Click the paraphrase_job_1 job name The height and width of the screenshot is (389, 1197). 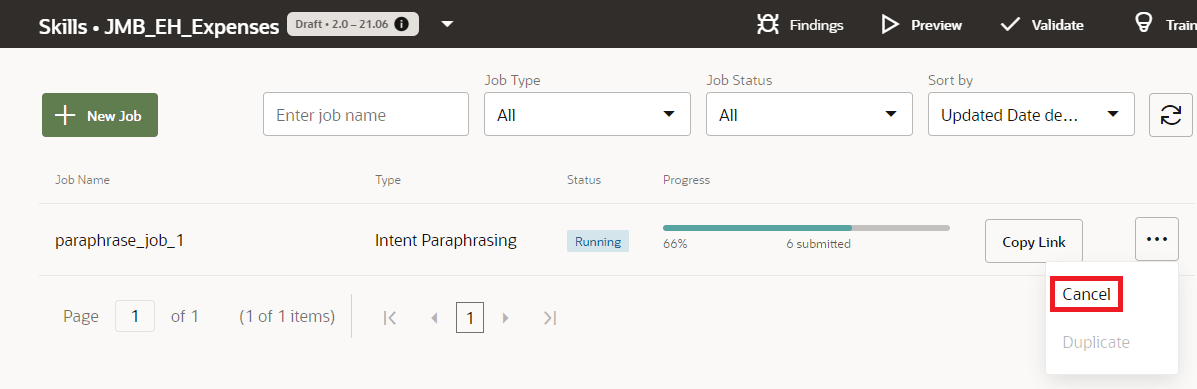(x=119, y=241)
